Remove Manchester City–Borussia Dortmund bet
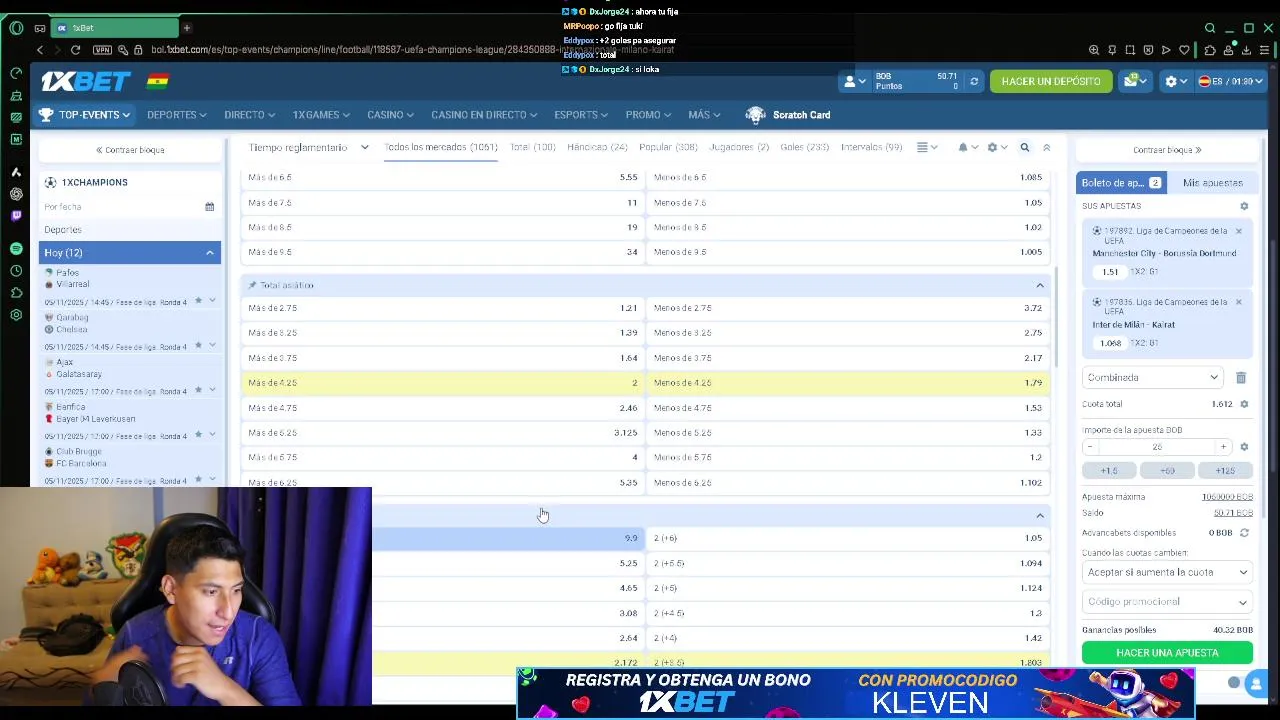The height and width of the screenshot is (720, 1280). 1238,231
